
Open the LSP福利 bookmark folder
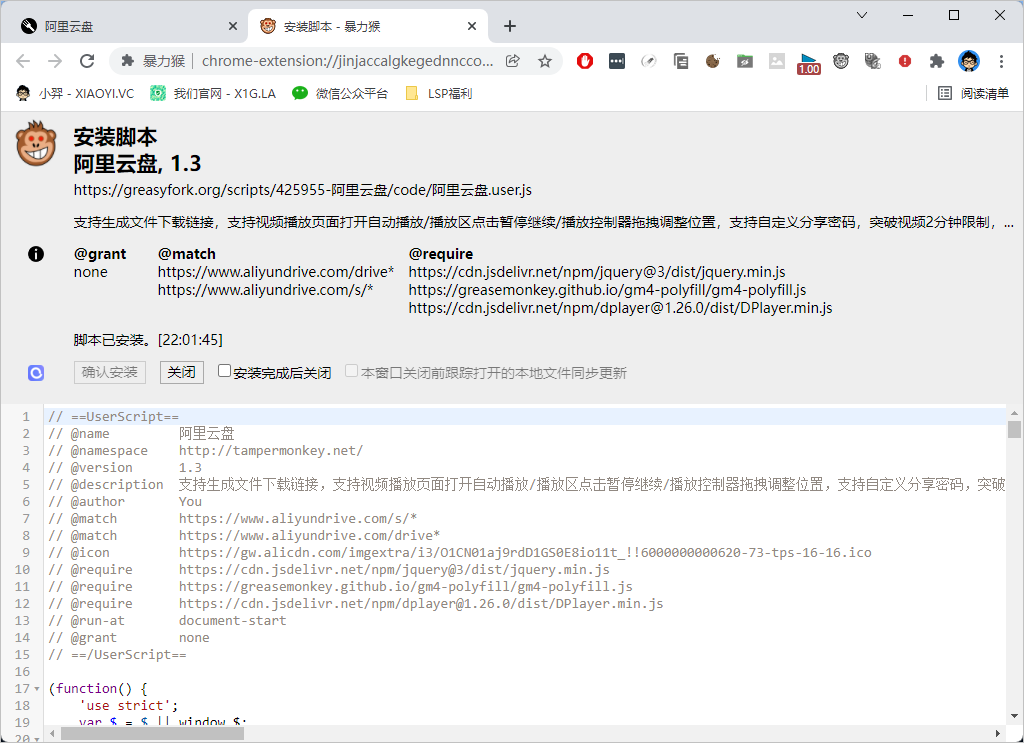439,93
